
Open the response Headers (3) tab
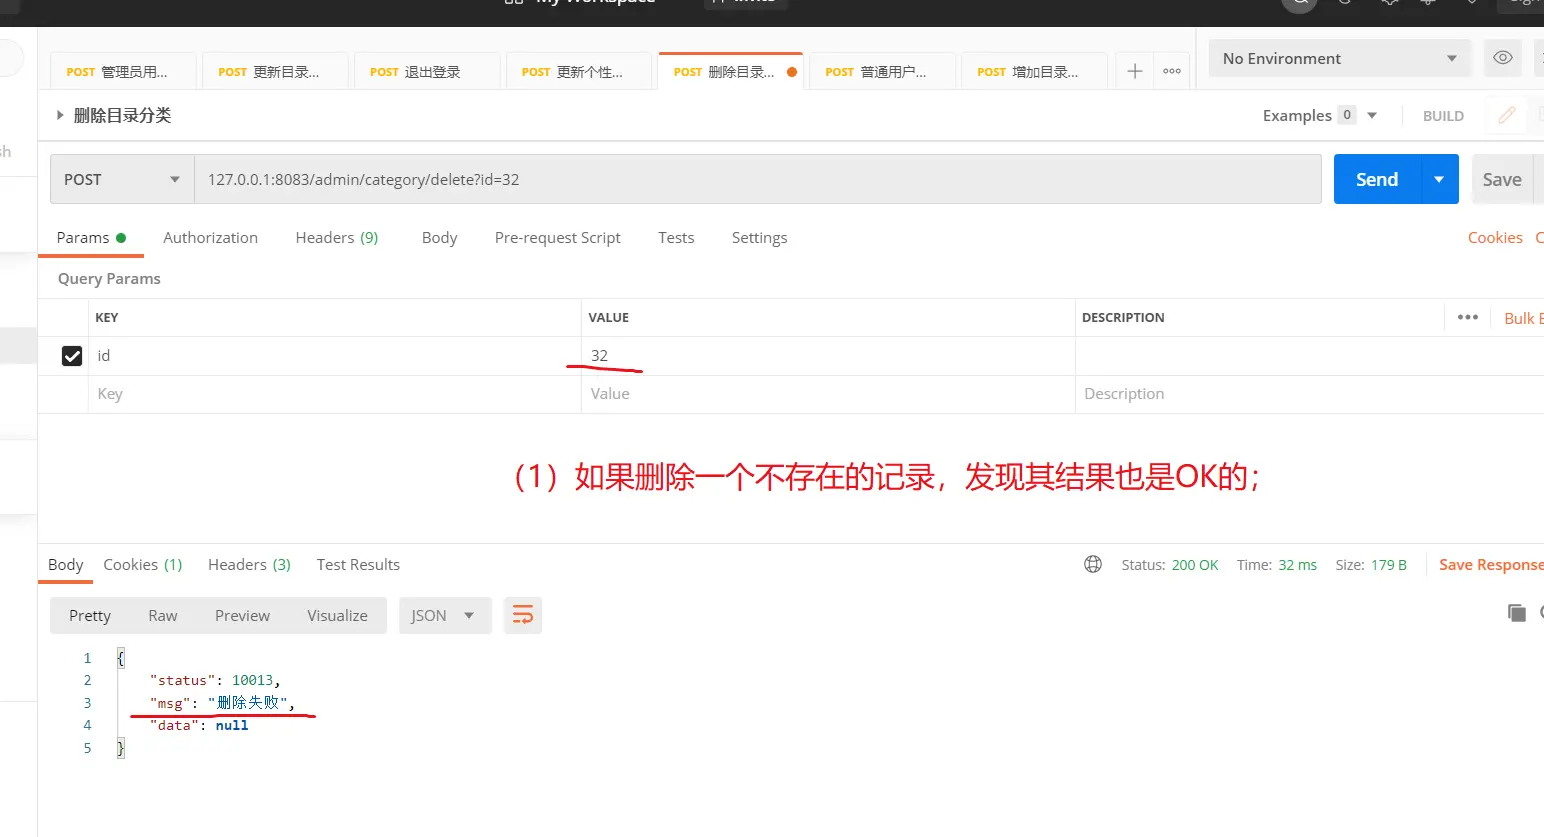click(249, 565)
